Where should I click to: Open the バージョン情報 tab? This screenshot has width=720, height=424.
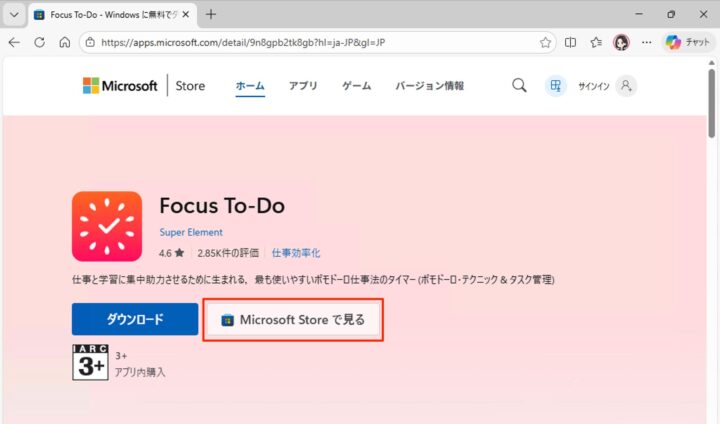point(429,86)
